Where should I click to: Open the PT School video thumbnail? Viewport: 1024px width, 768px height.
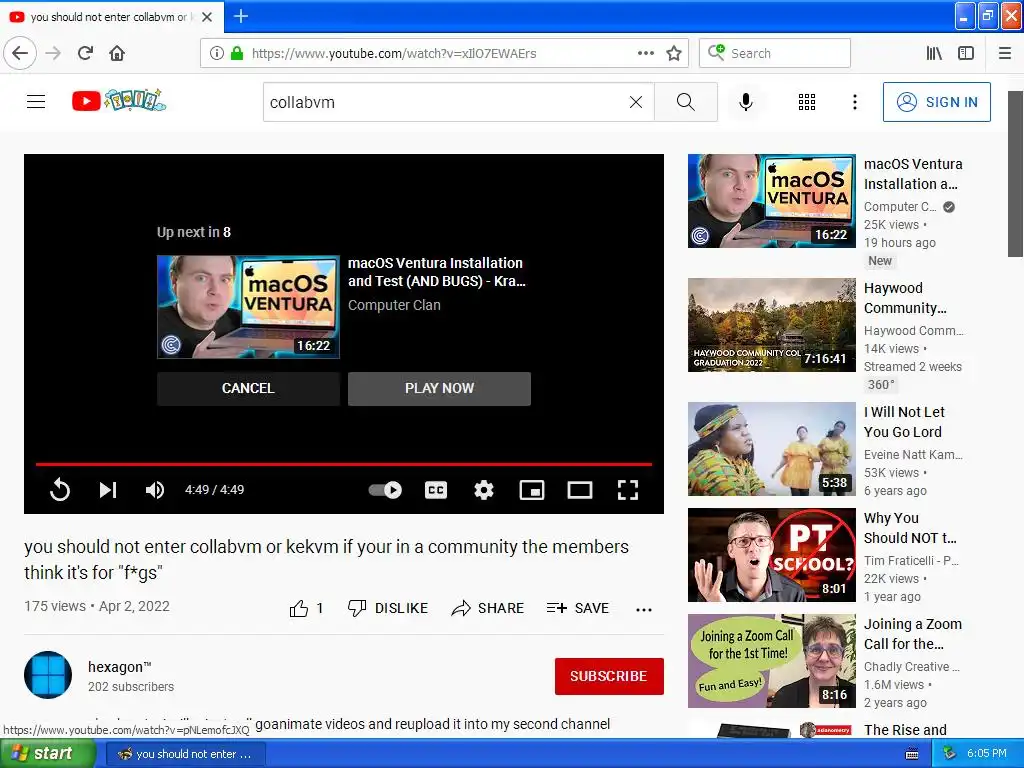771,554
